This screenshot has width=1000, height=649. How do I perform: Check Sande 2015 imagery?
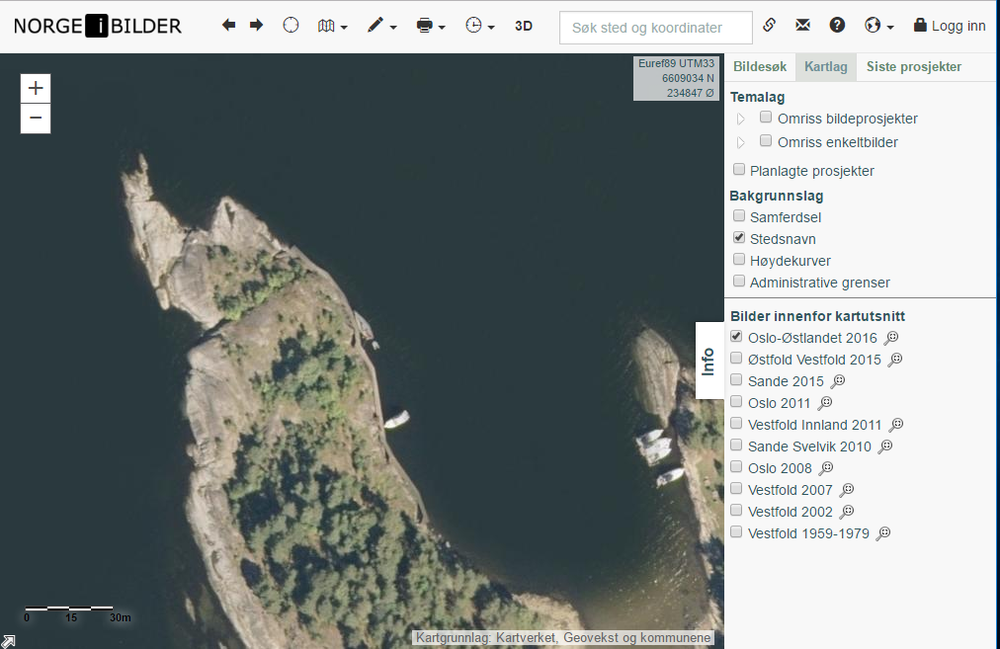736,379
